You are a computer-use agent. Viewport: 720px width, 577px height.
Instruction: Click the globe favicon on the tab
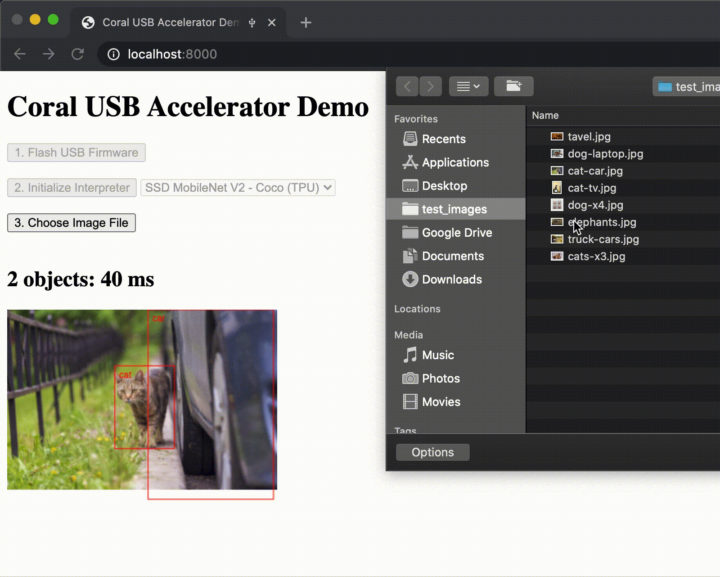pyautogui.click(x=88, y=22)
